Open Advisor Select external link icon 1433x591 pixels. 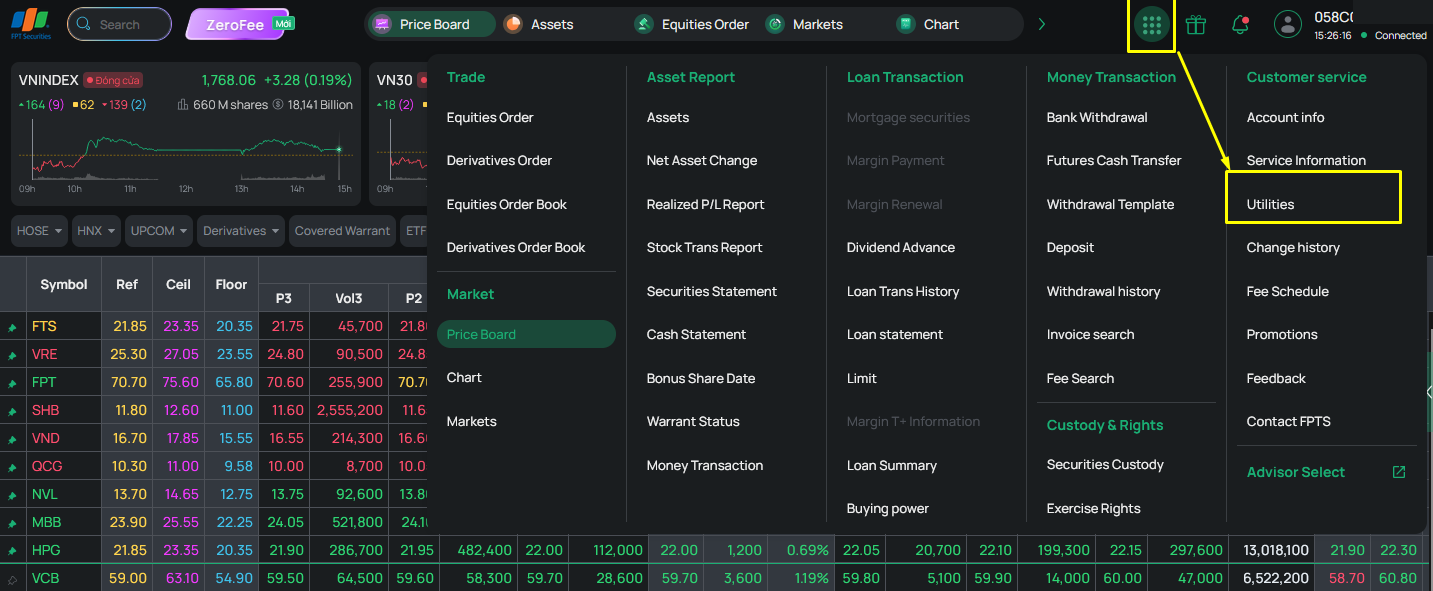(1399, 472)
